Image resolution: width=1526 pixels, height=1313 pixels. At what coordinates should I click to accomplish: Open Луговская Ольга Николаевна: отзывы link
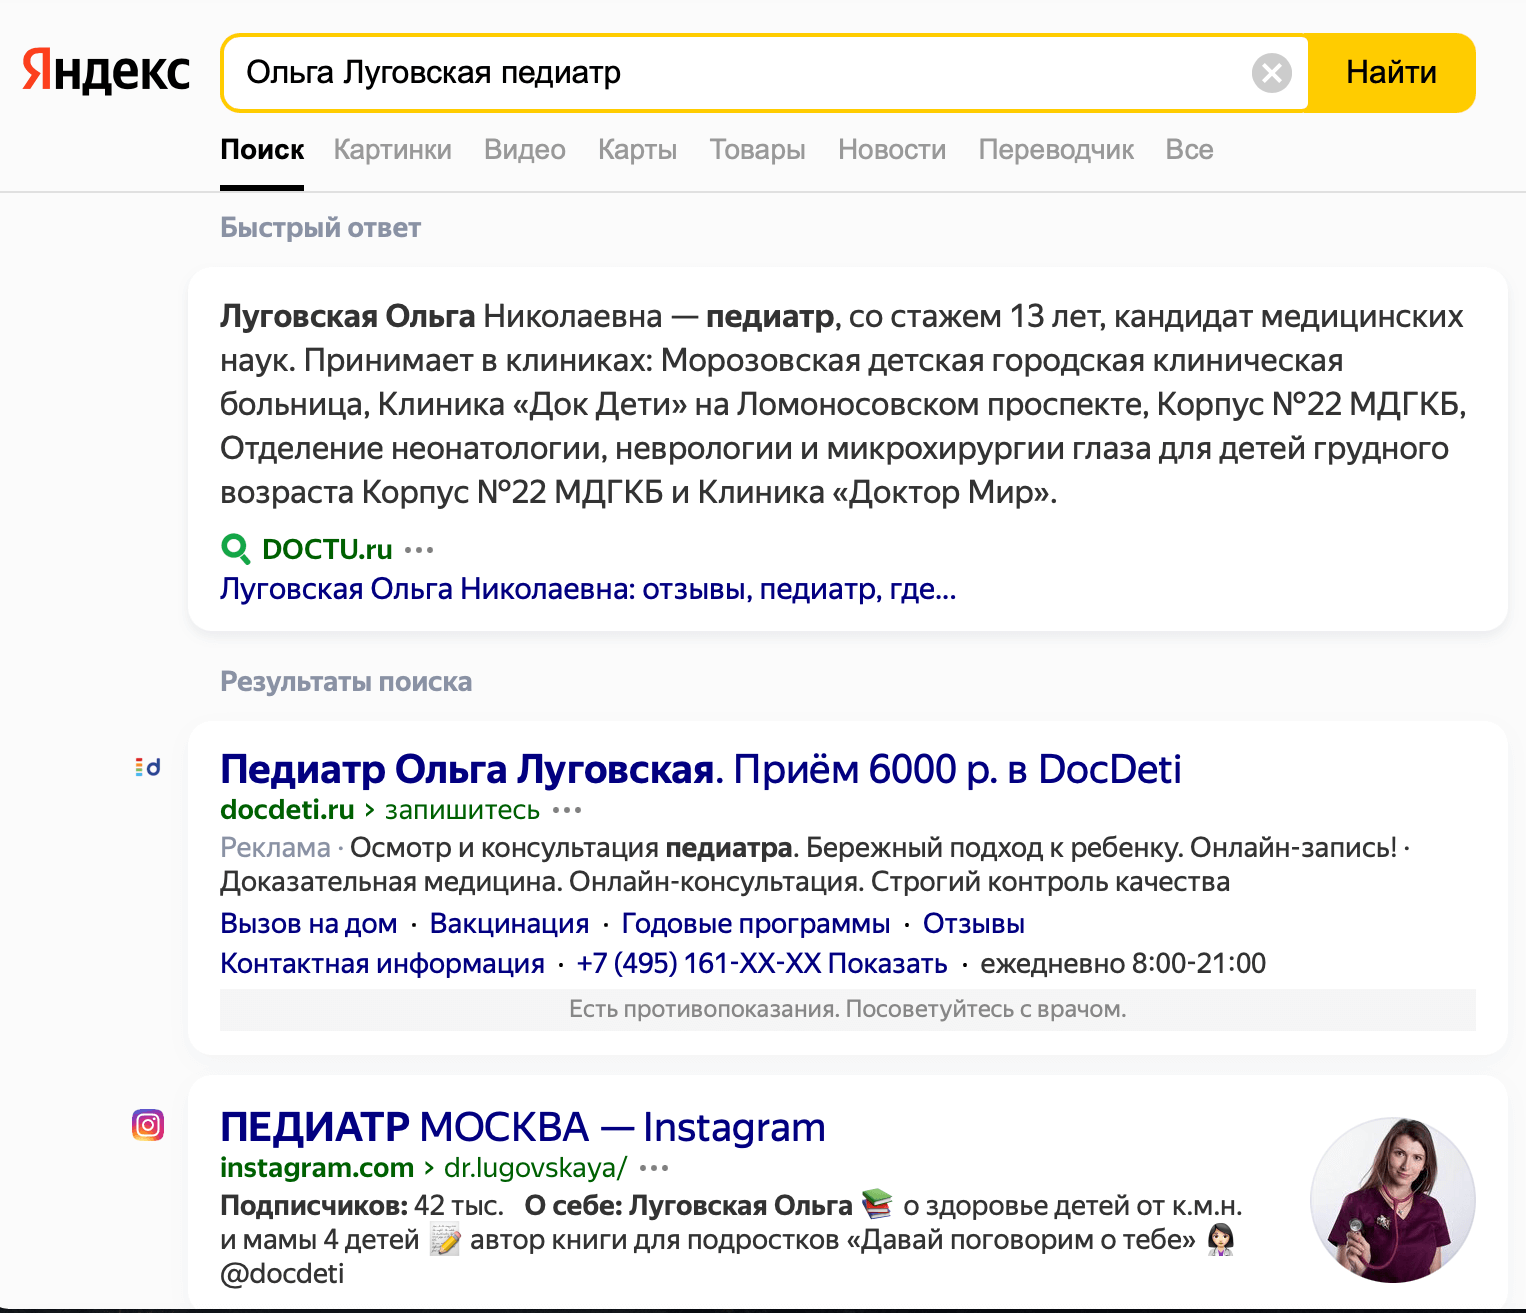tap(588, 589)
